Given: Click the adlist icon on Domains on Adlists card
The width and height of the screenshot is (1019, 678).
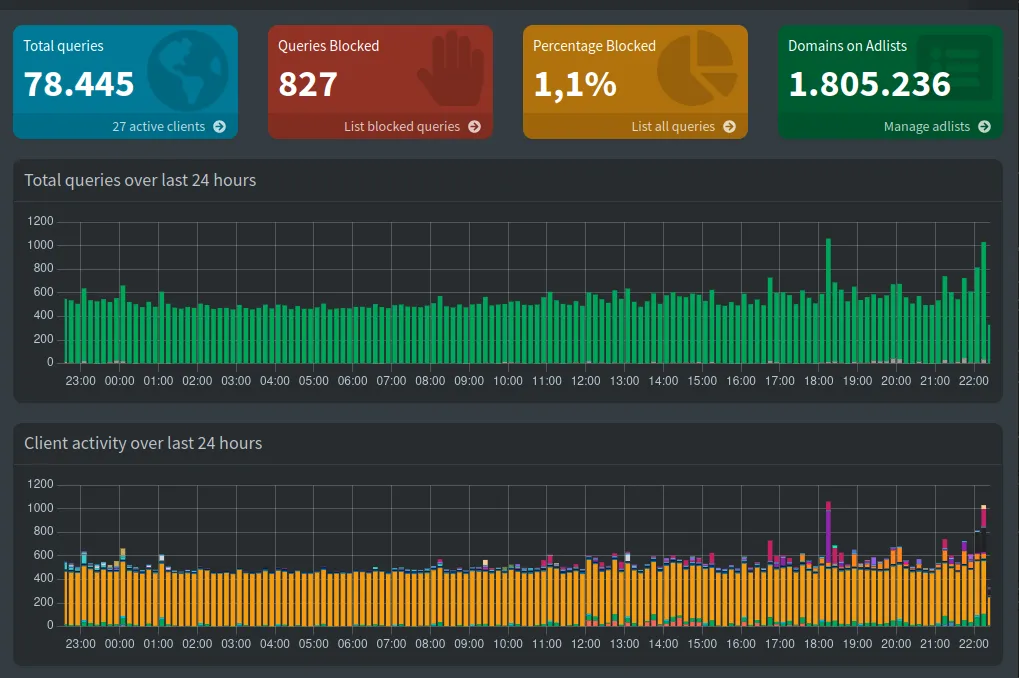Looking at the screenshot, I should [x=956, y=68].
